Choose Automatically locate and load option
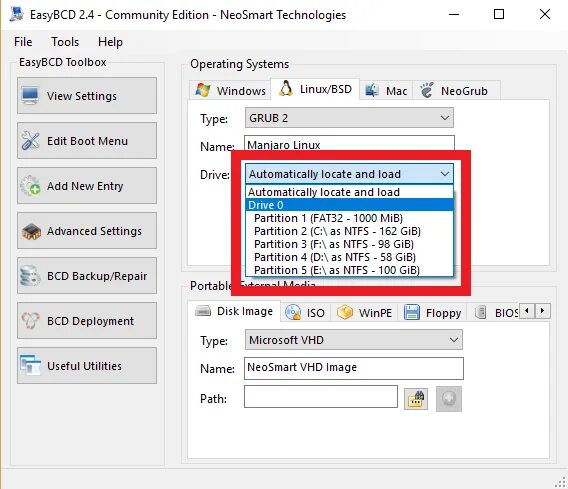 click(x=349, y=192)
